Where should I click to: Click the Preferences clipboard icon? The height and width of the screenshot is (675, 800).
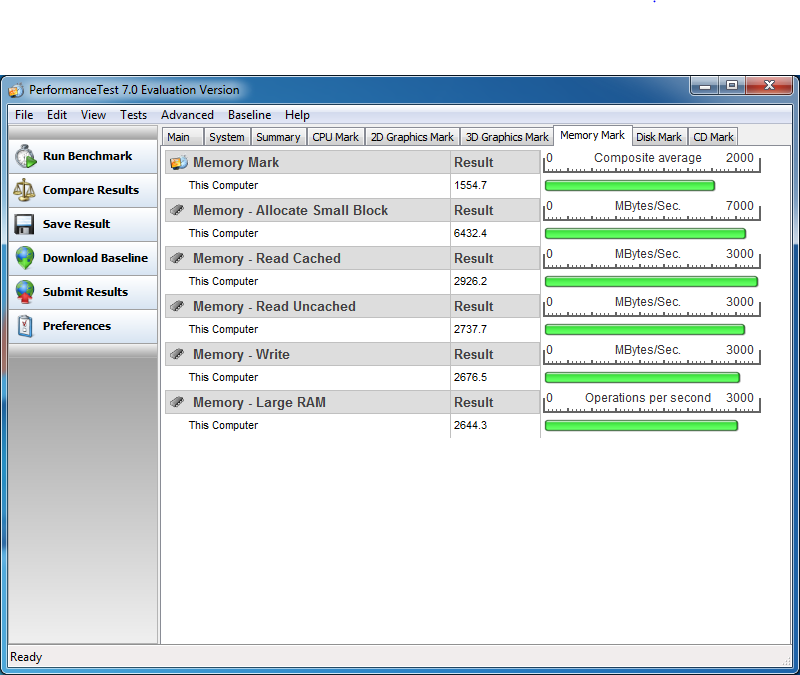tap(26, 326)
